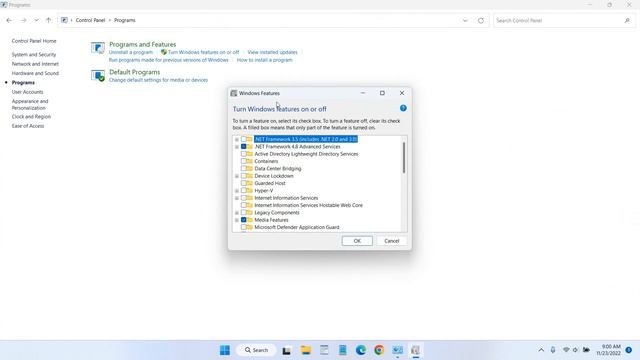Open recent locations dropdown arrow

pyautogui.click(x=36, y=20)
